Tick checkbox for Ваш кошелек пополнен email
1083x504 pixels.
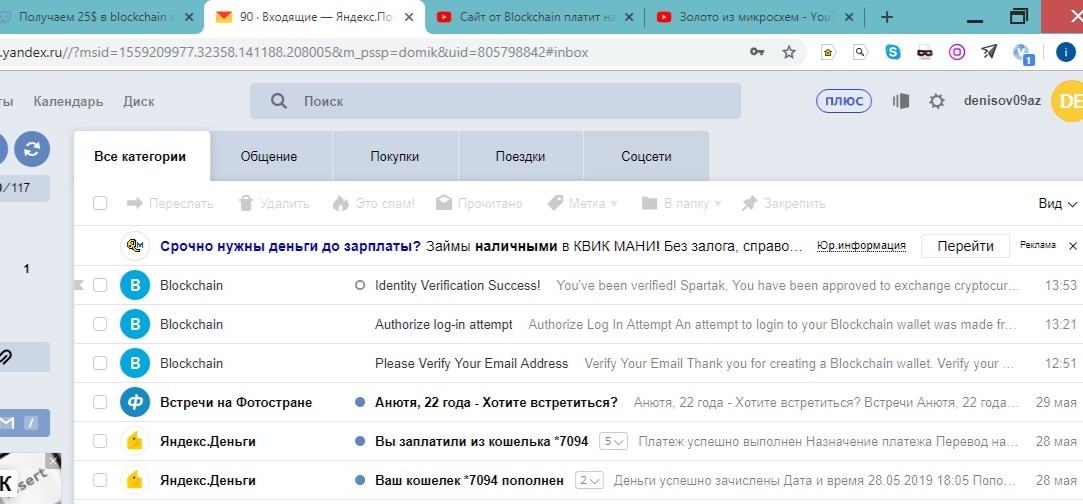pyautogui.click(x=100, y=481)
